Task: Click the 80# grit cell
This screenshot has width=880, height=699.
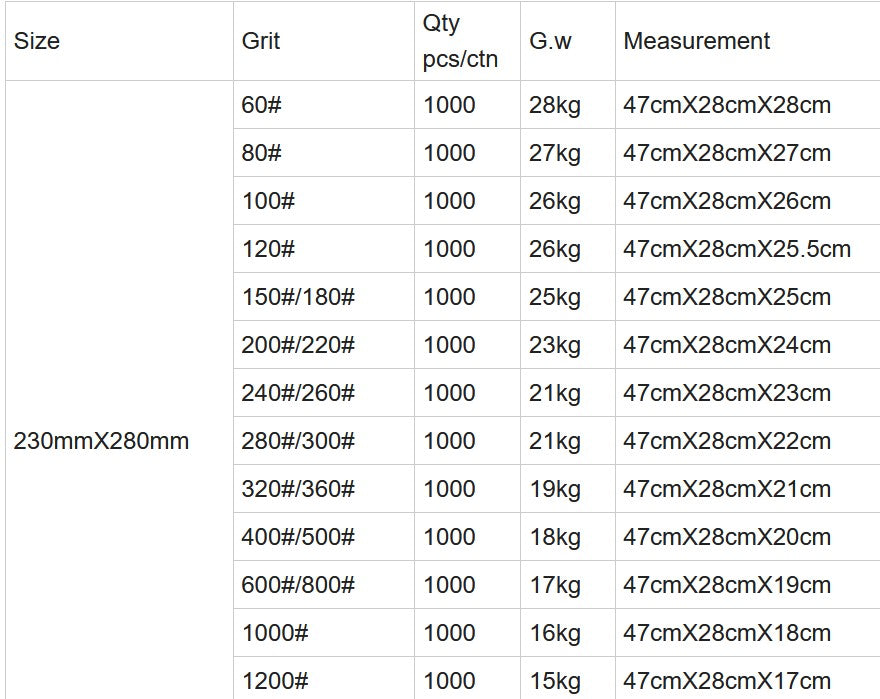Action: pos(262,153)
